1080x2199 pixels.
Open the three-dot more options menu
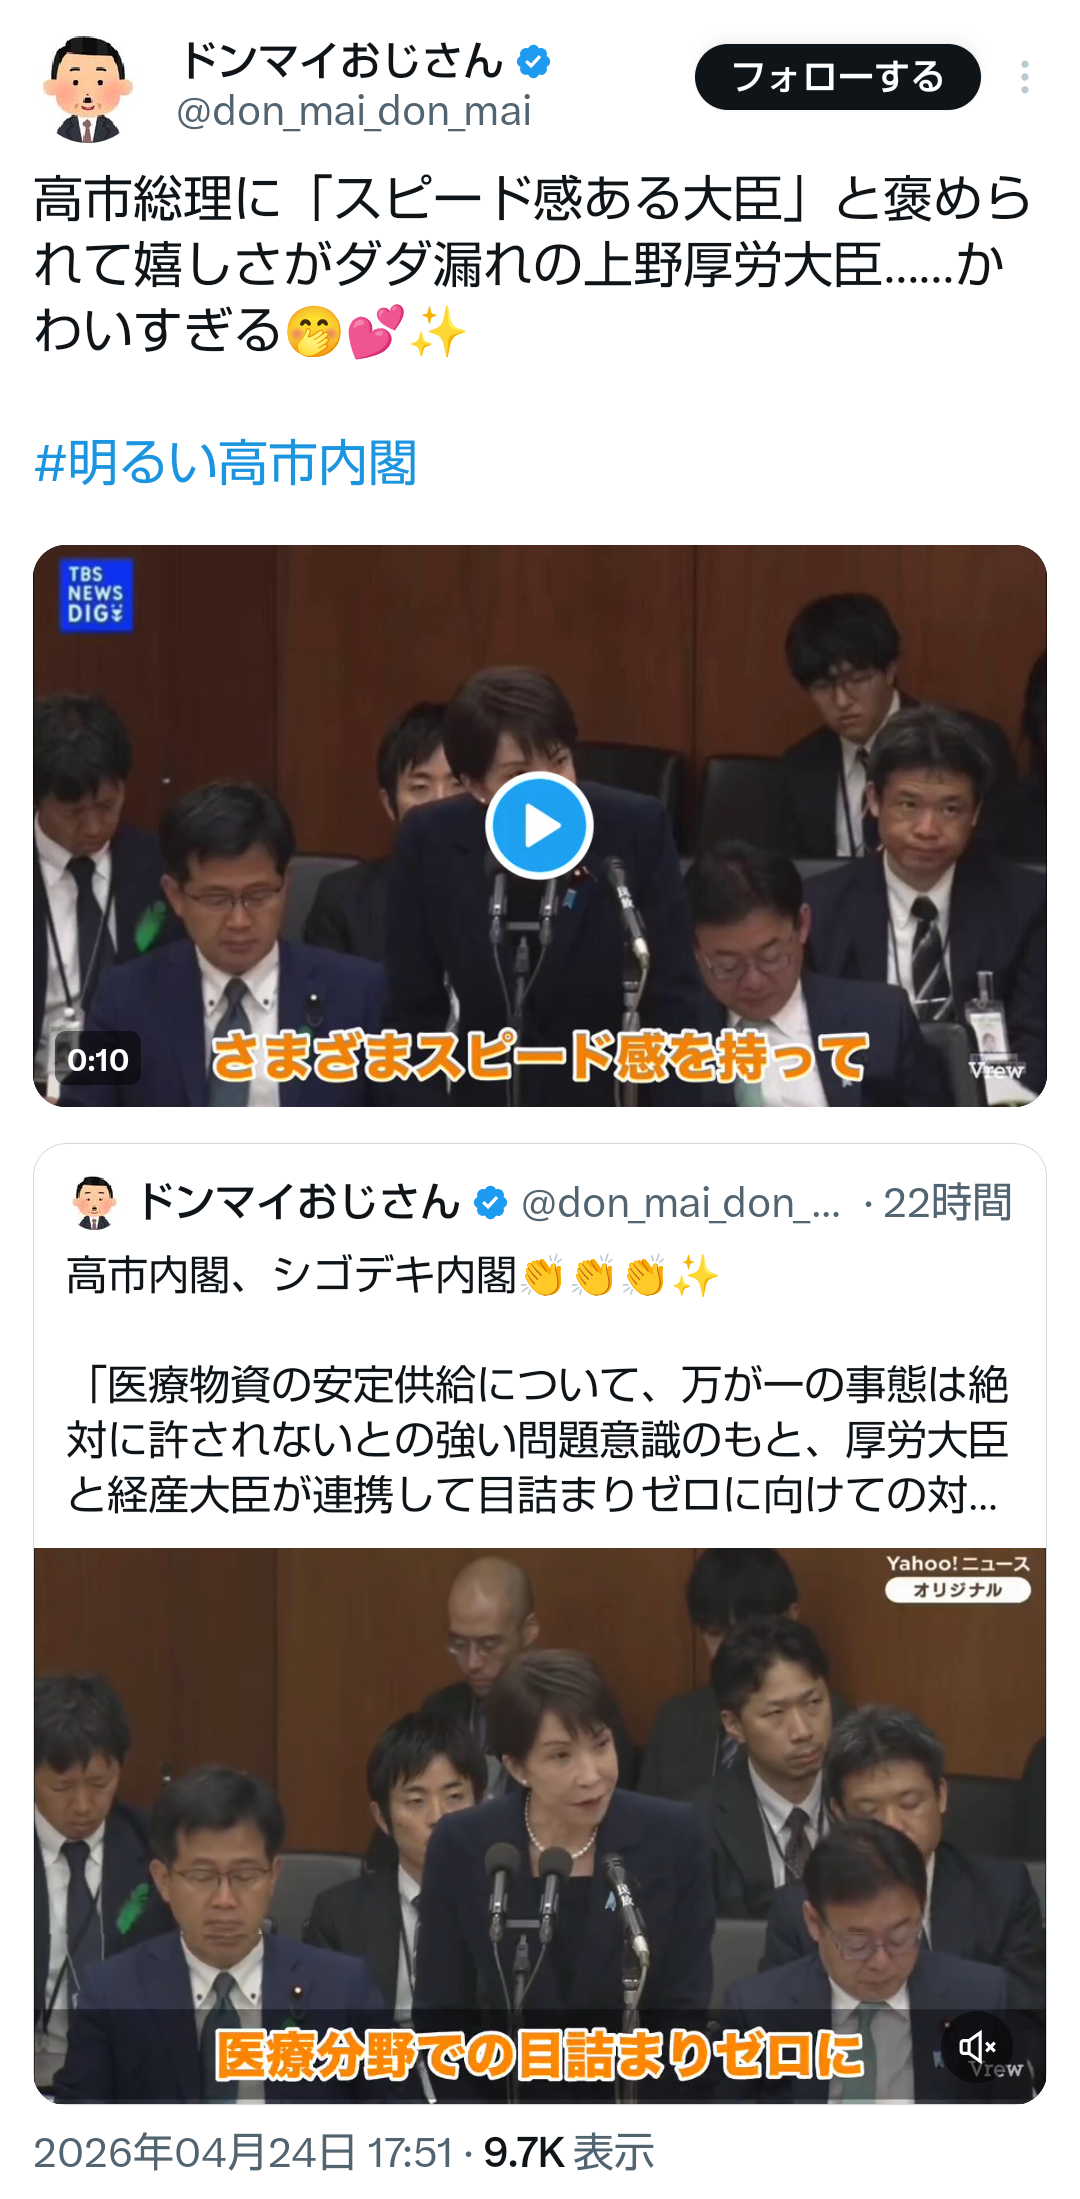click(1025, 77)
